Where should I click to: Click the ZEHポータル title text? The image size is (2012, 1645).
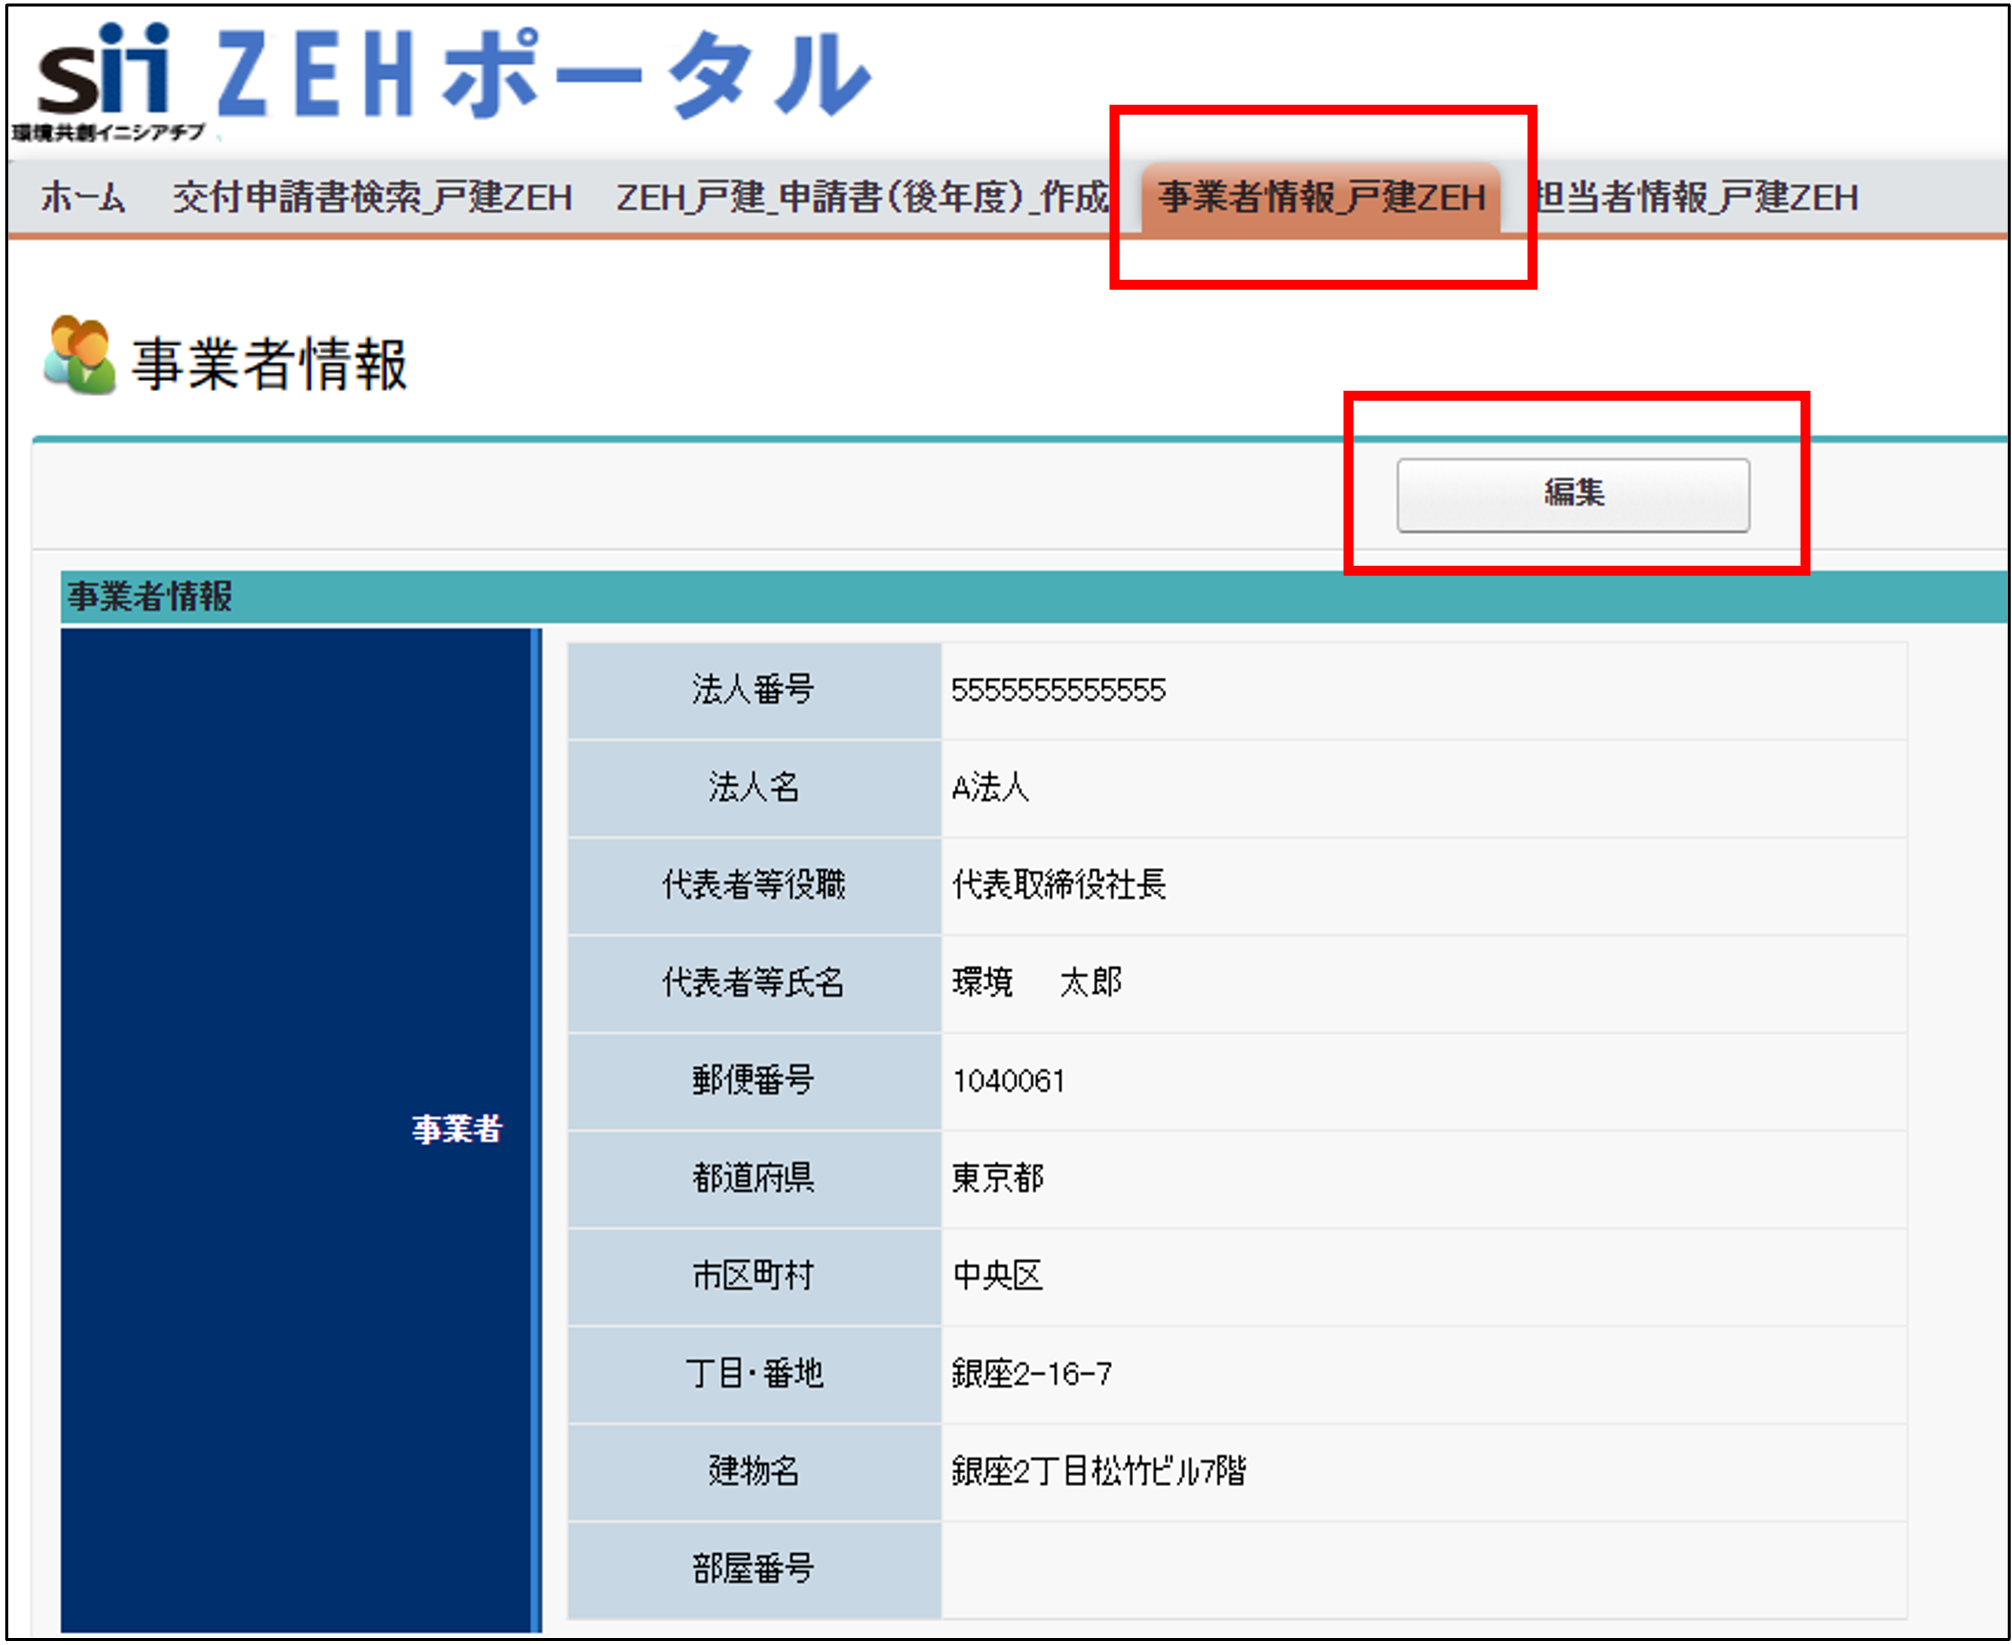[543, 75]
